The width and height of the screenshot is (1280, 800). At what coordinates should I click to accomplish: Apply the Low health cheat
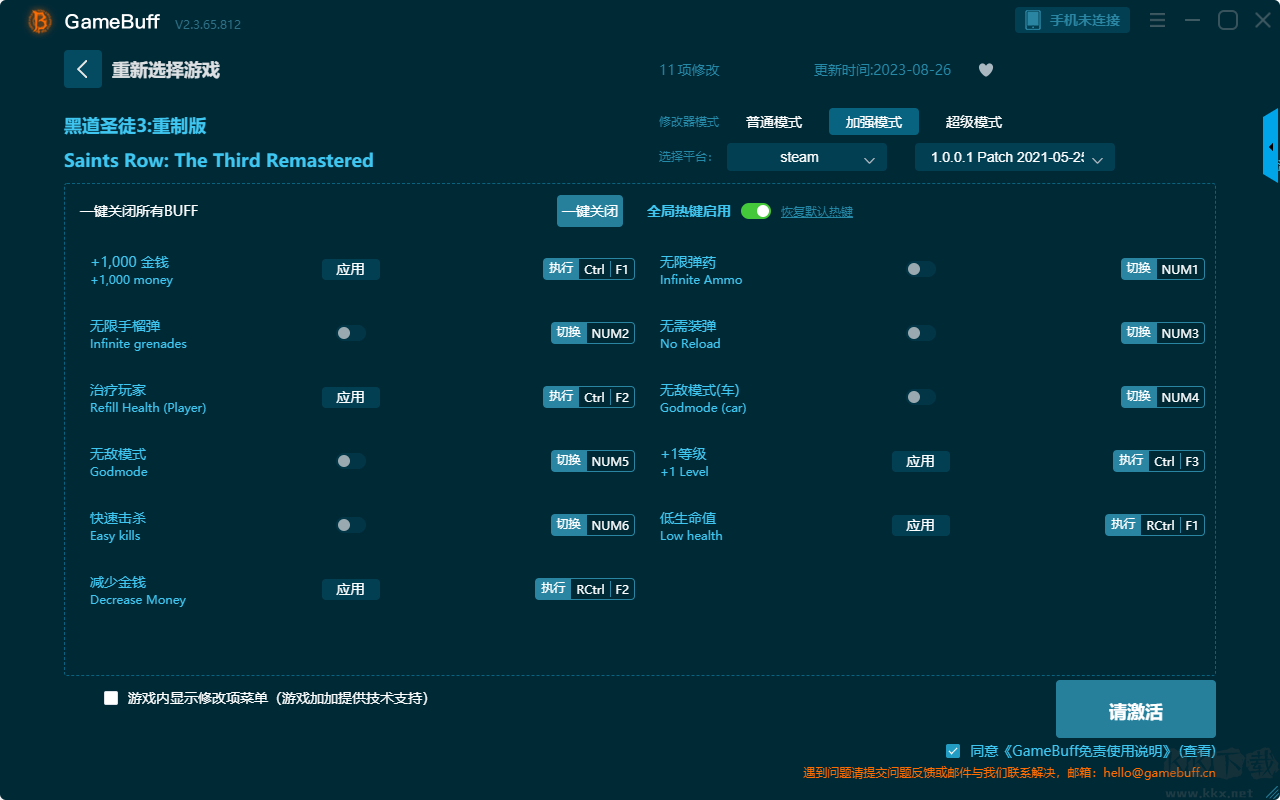click(x=921, y=525)
